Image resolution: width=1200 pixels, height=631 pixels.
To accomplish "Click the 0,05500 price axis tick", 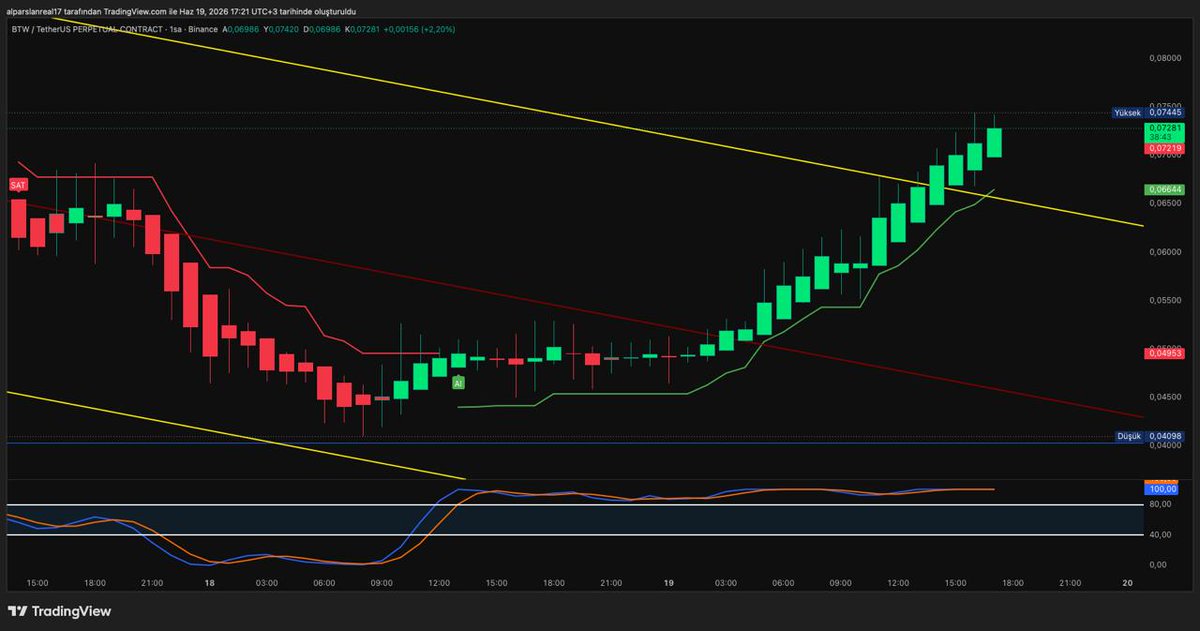I will pyautogui.click(x=1166, y=300).
